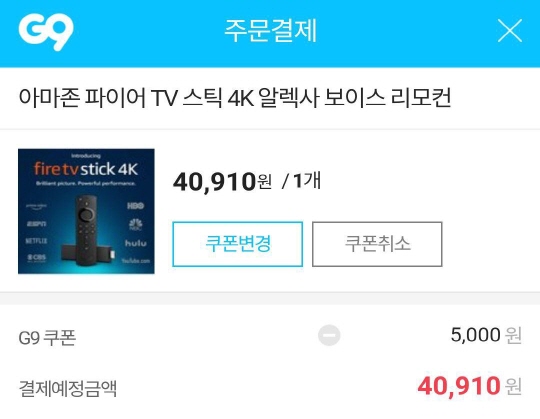Click the remote control in product thumbnail
Viewport: 540px width, 419px height.
pos(86,230)
